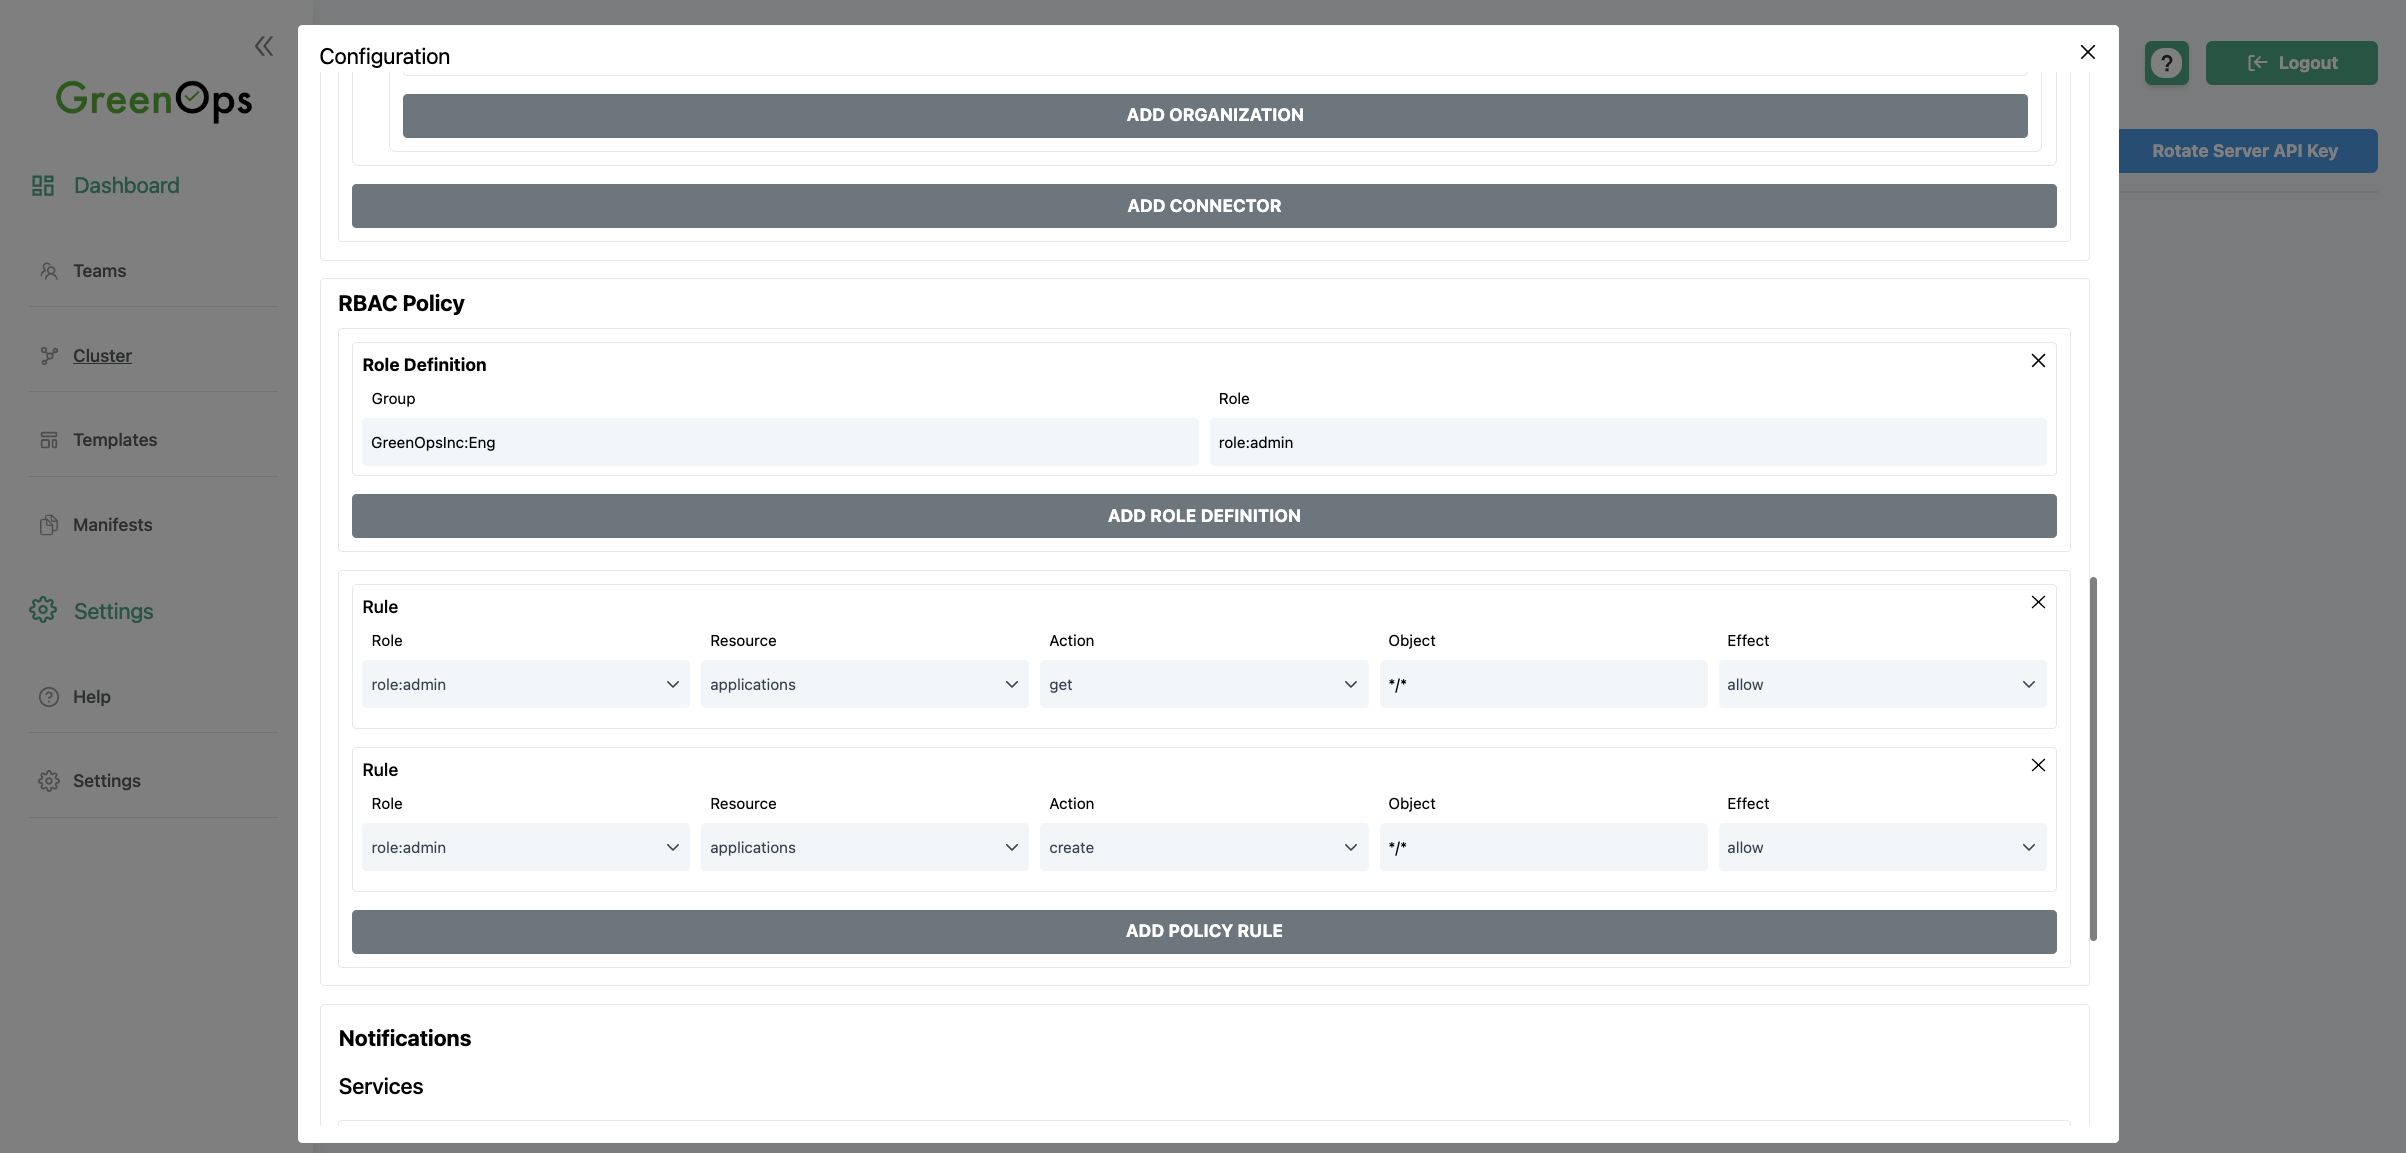
Task: Close the Configuration dialog
Action: click(2088, 52)
